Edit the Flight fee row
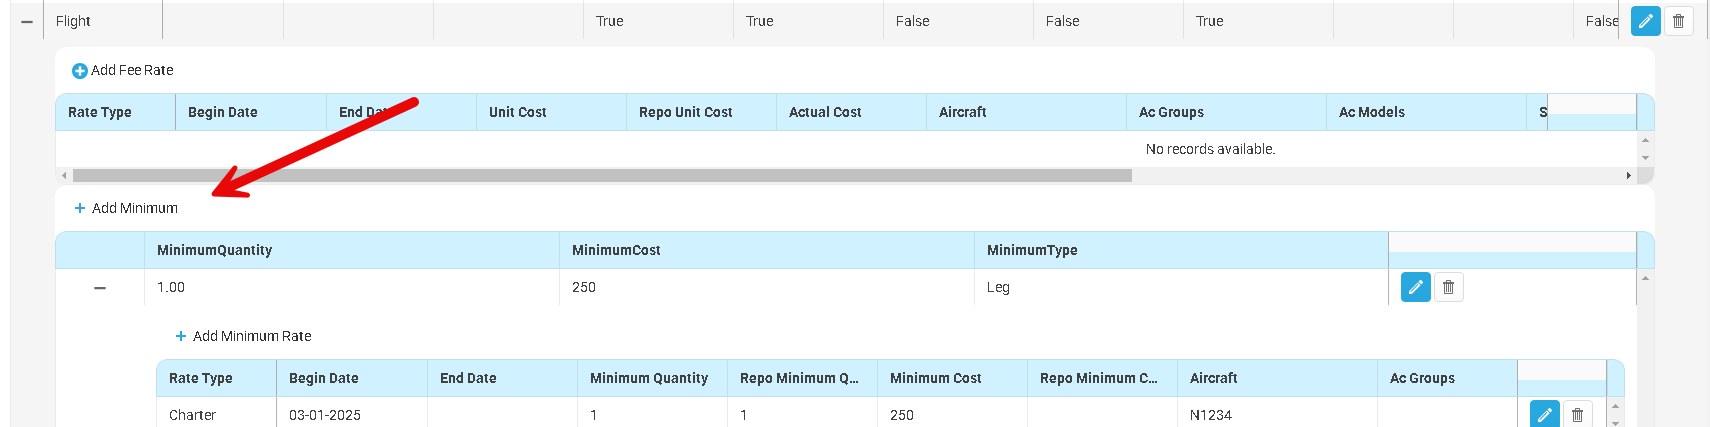The image size is (1710, 427). (1645, 21)
